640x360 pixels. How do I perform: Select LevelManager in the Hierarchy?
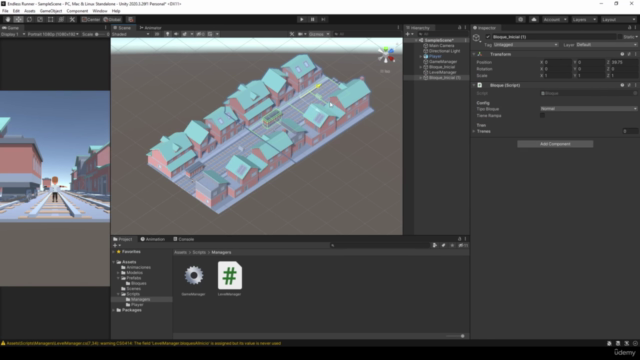point(442,72)
